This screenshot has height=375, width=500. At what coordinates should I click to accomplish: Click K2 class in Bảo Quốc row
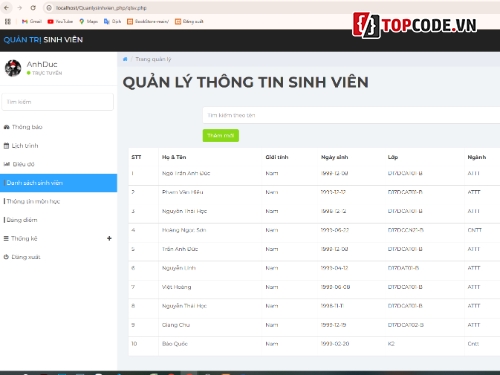391,344
